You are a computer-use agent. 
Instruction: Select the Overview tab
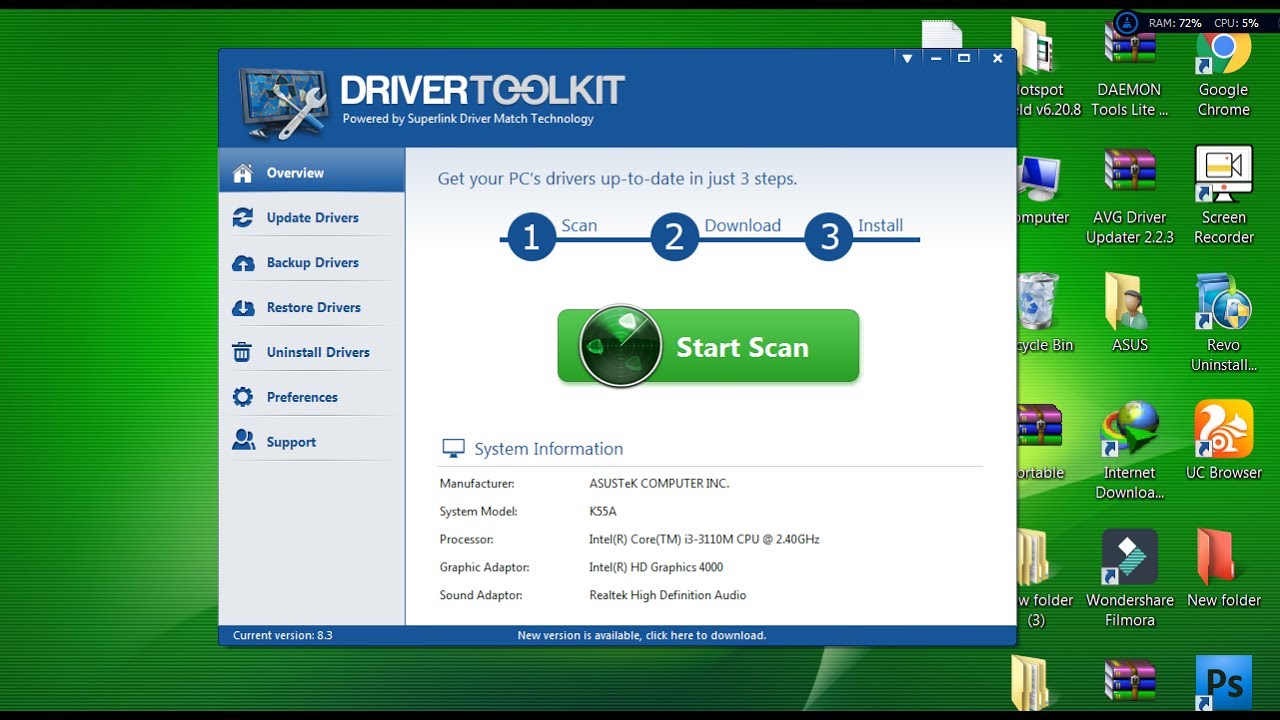coord(312,173)
